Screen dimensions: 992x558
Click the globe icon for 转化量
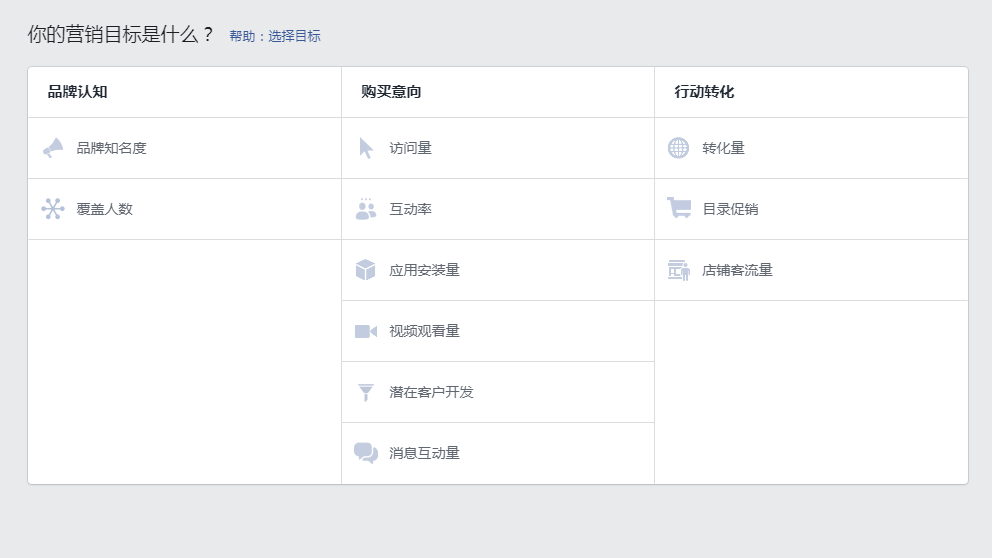pyautogui.click(x=678, y=148)
